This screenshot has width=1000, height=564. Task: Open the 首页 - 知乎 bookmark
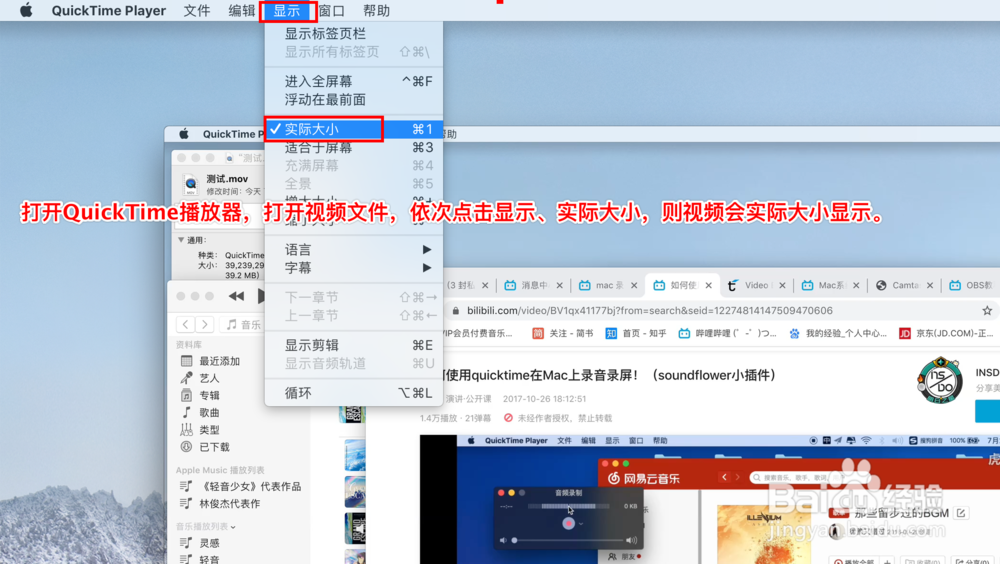(635, 333)
